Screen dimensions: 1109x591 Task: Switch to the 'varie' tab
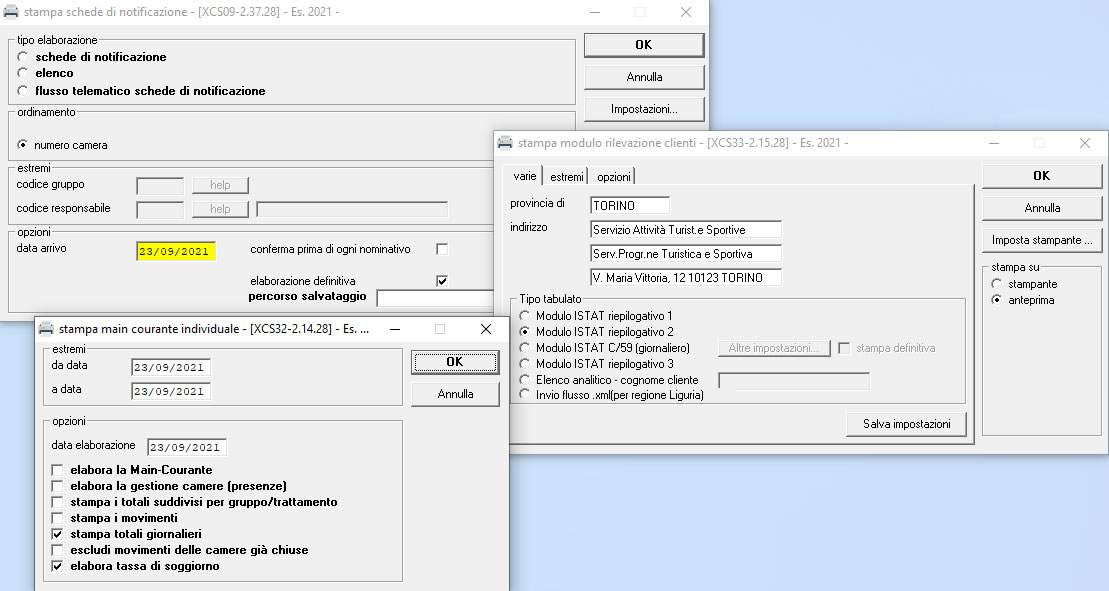tap(525, 176)
